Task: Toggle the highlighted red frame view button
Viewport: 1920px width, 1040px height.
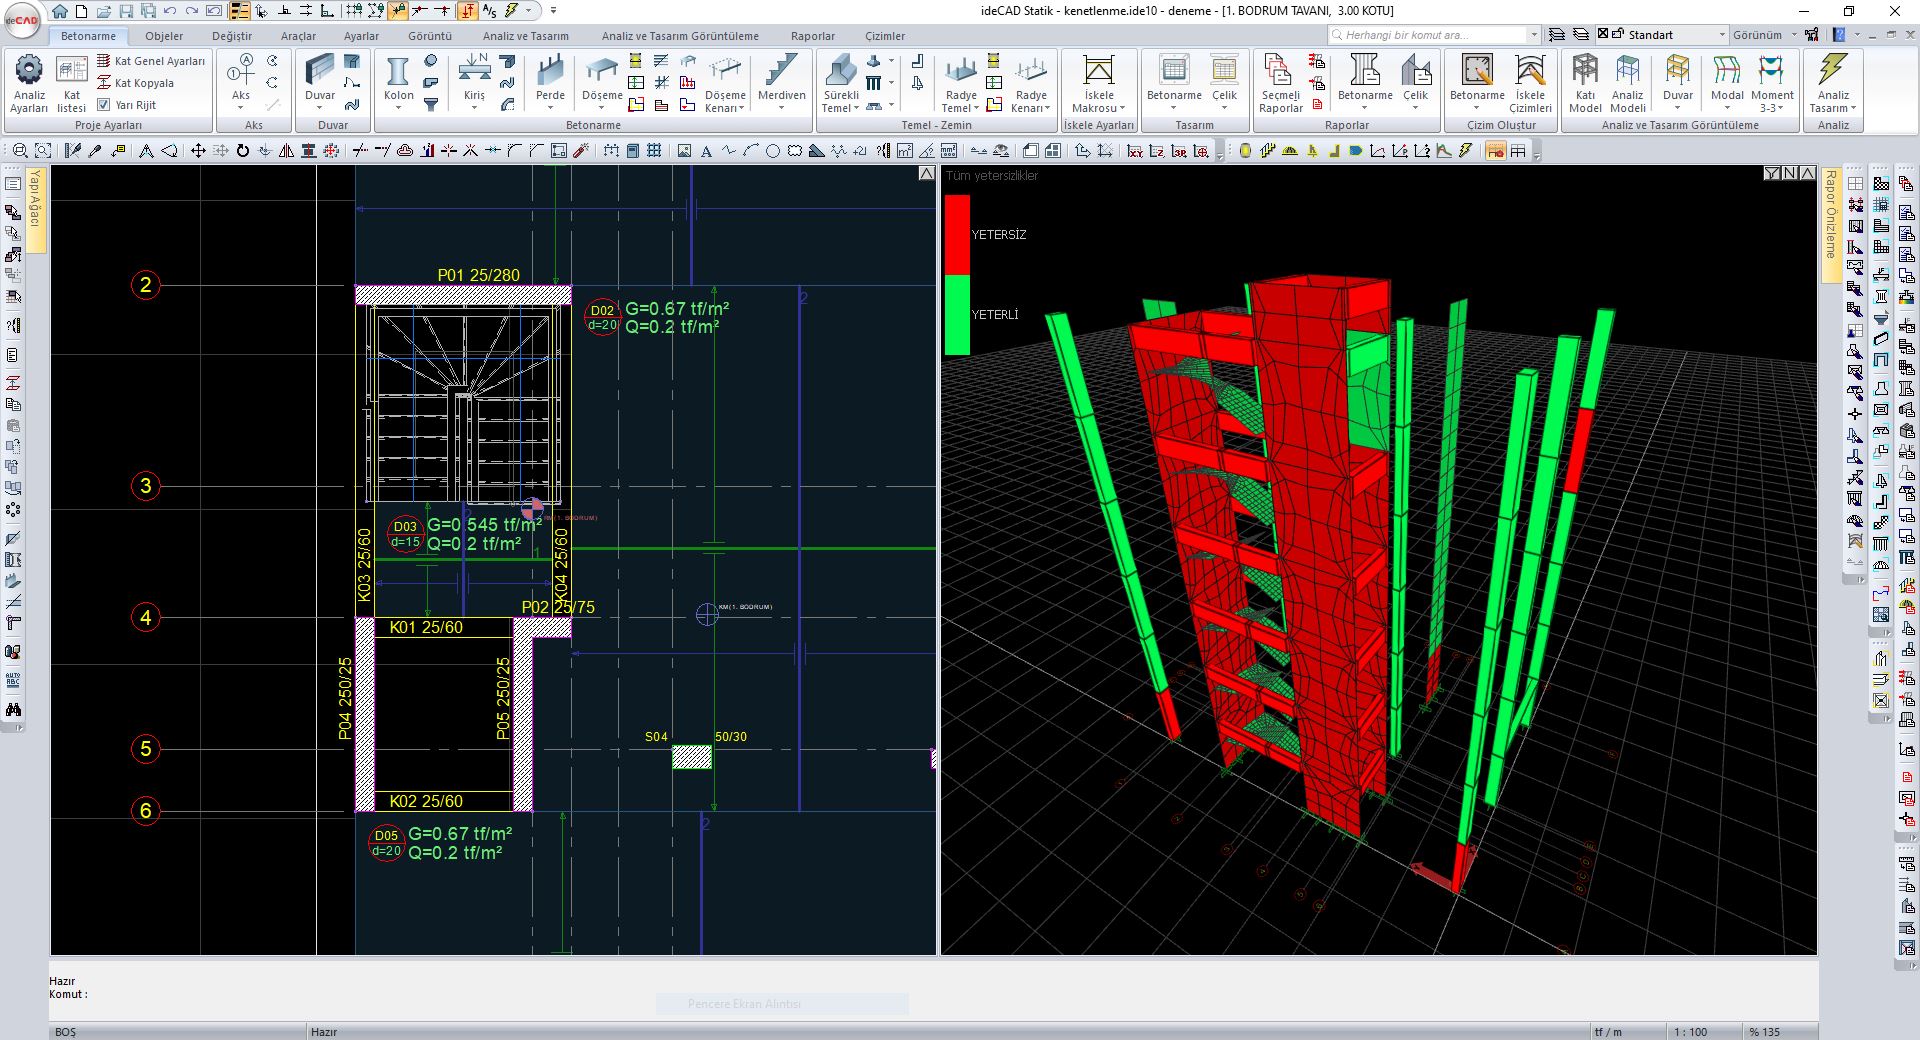Action: [1495, 151]
